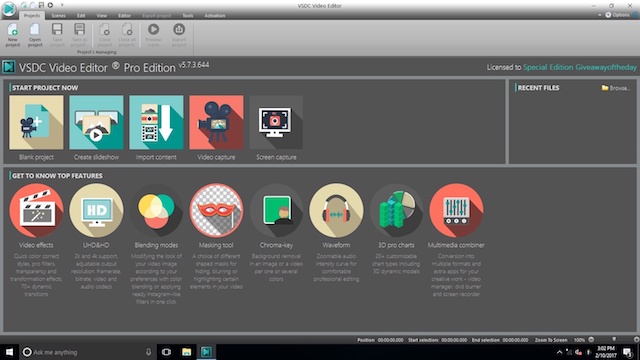This screenshot has width=640, height=360.
Task: Open the Export project ribbon tab
Action: click(157, 16)
